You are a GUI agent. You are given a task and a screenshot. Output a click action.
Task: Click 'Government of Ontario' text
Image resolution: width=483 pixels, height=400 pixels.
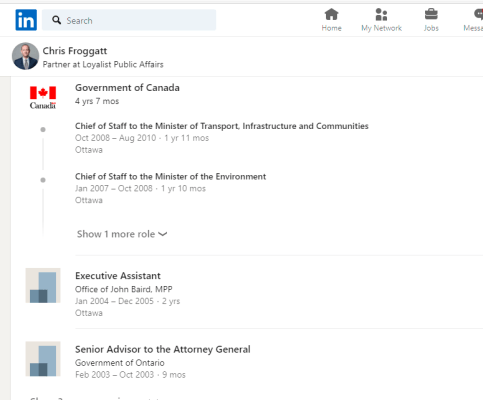[120, 363]
